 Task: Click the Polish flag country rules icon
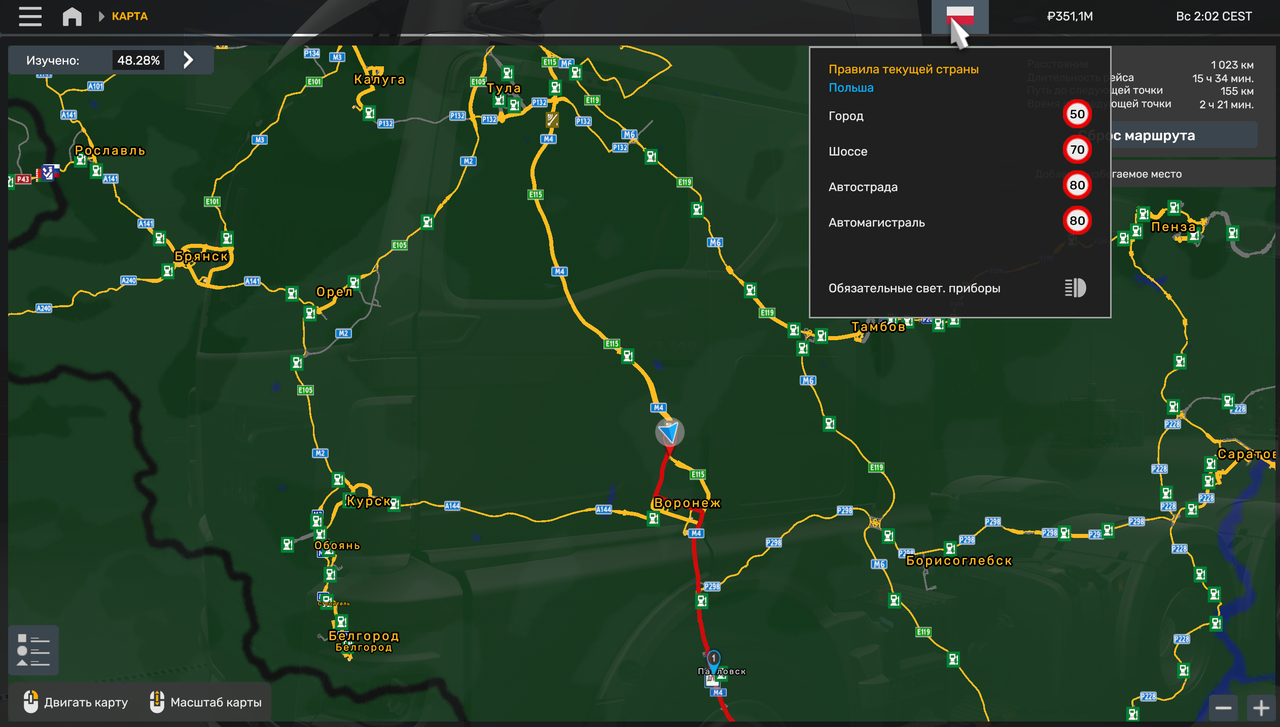[961, 16]
